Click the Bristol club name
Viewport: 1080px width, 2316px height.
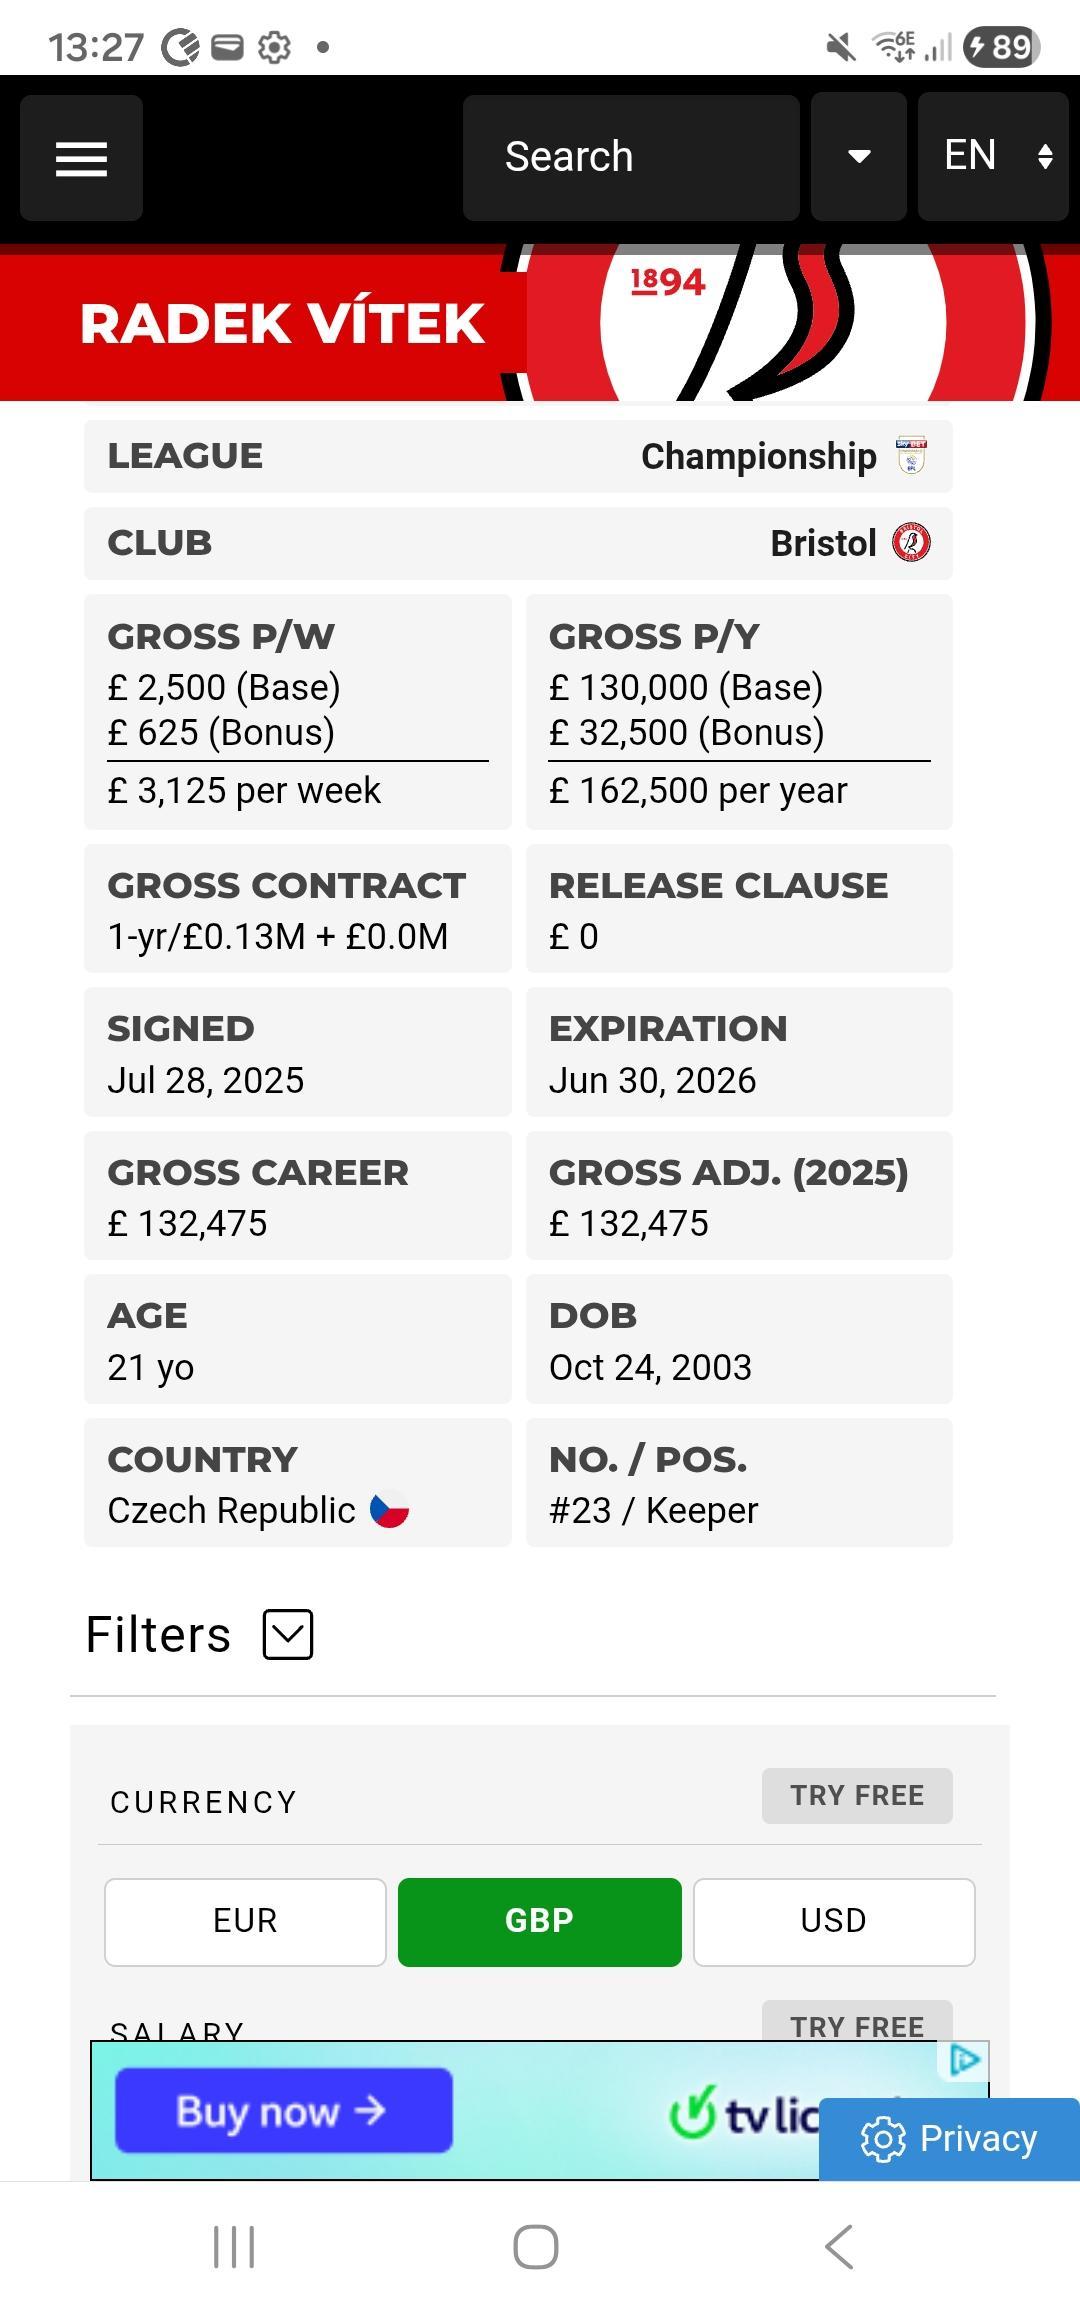pos(823,543)
